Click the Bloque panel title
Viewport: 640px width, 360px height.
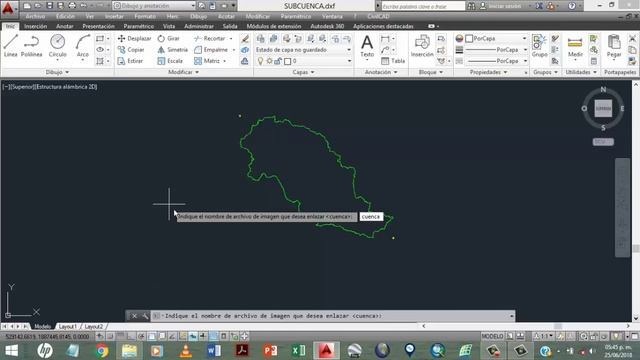click(x=431, y=72)
